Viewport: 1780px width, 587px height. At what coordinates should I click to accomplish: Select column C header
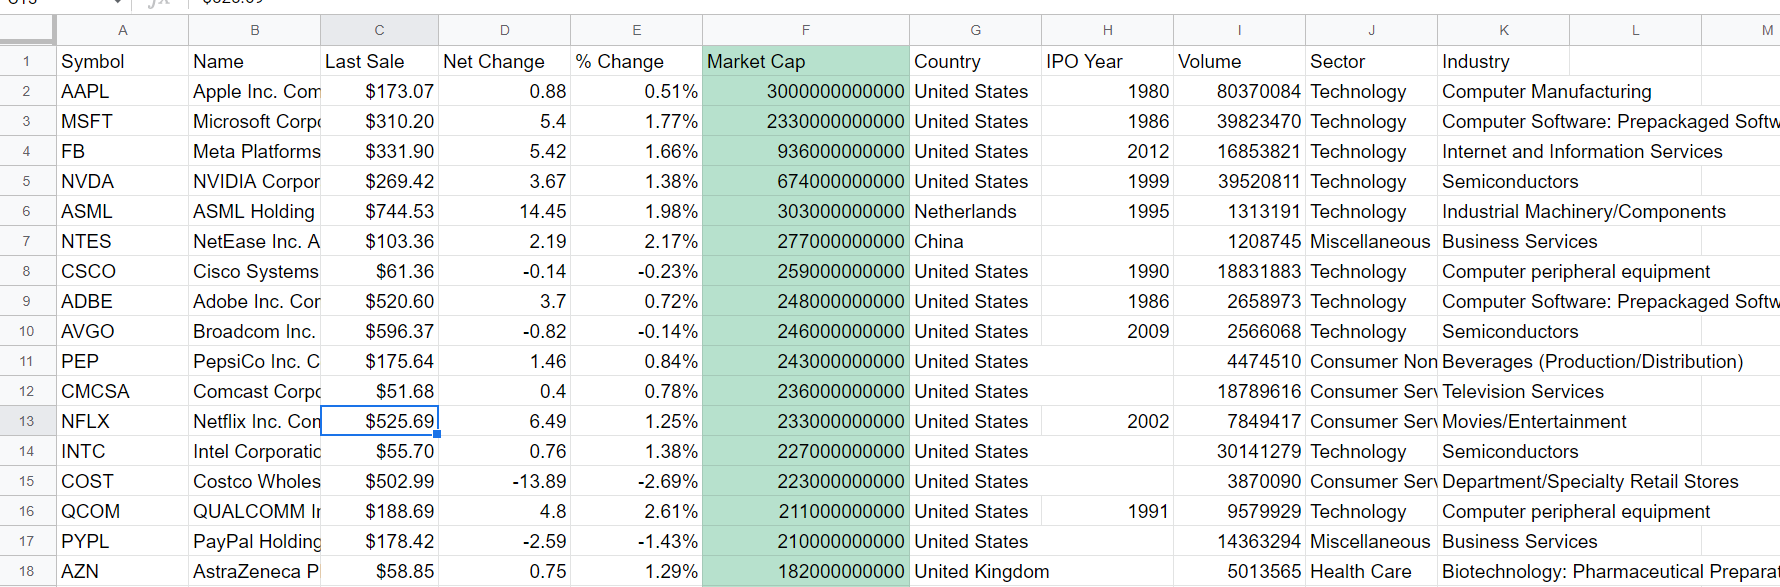pos(380,30)
